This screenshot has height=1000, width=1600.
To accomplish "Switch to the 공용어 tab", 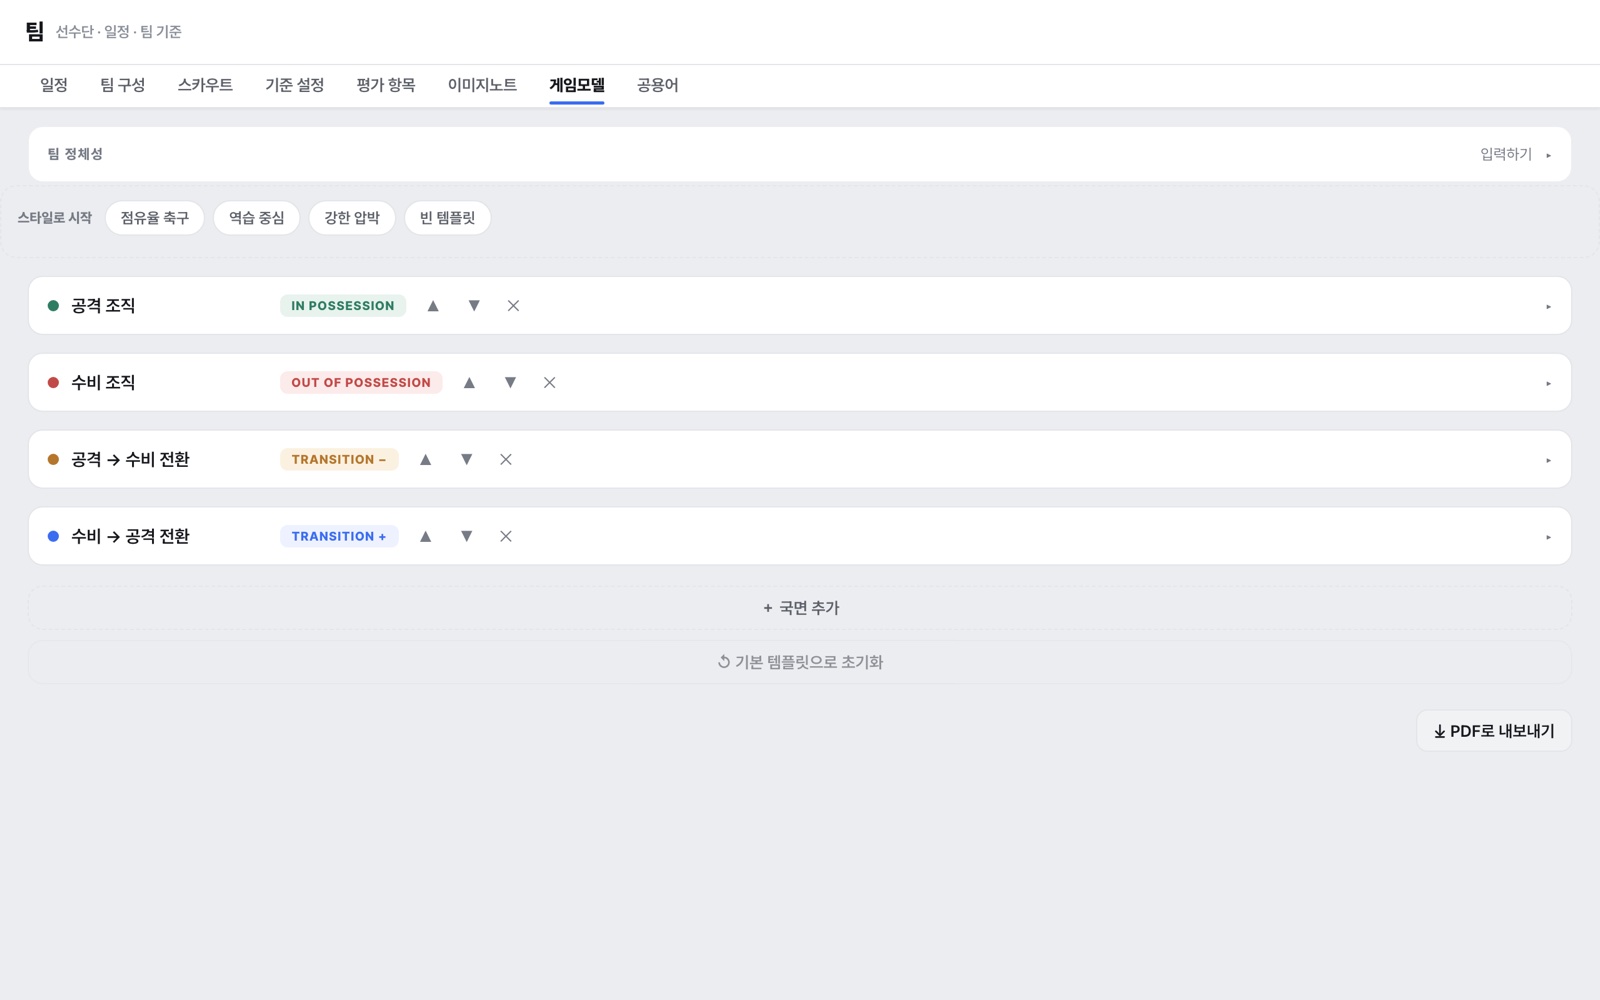I will (658, 86).
